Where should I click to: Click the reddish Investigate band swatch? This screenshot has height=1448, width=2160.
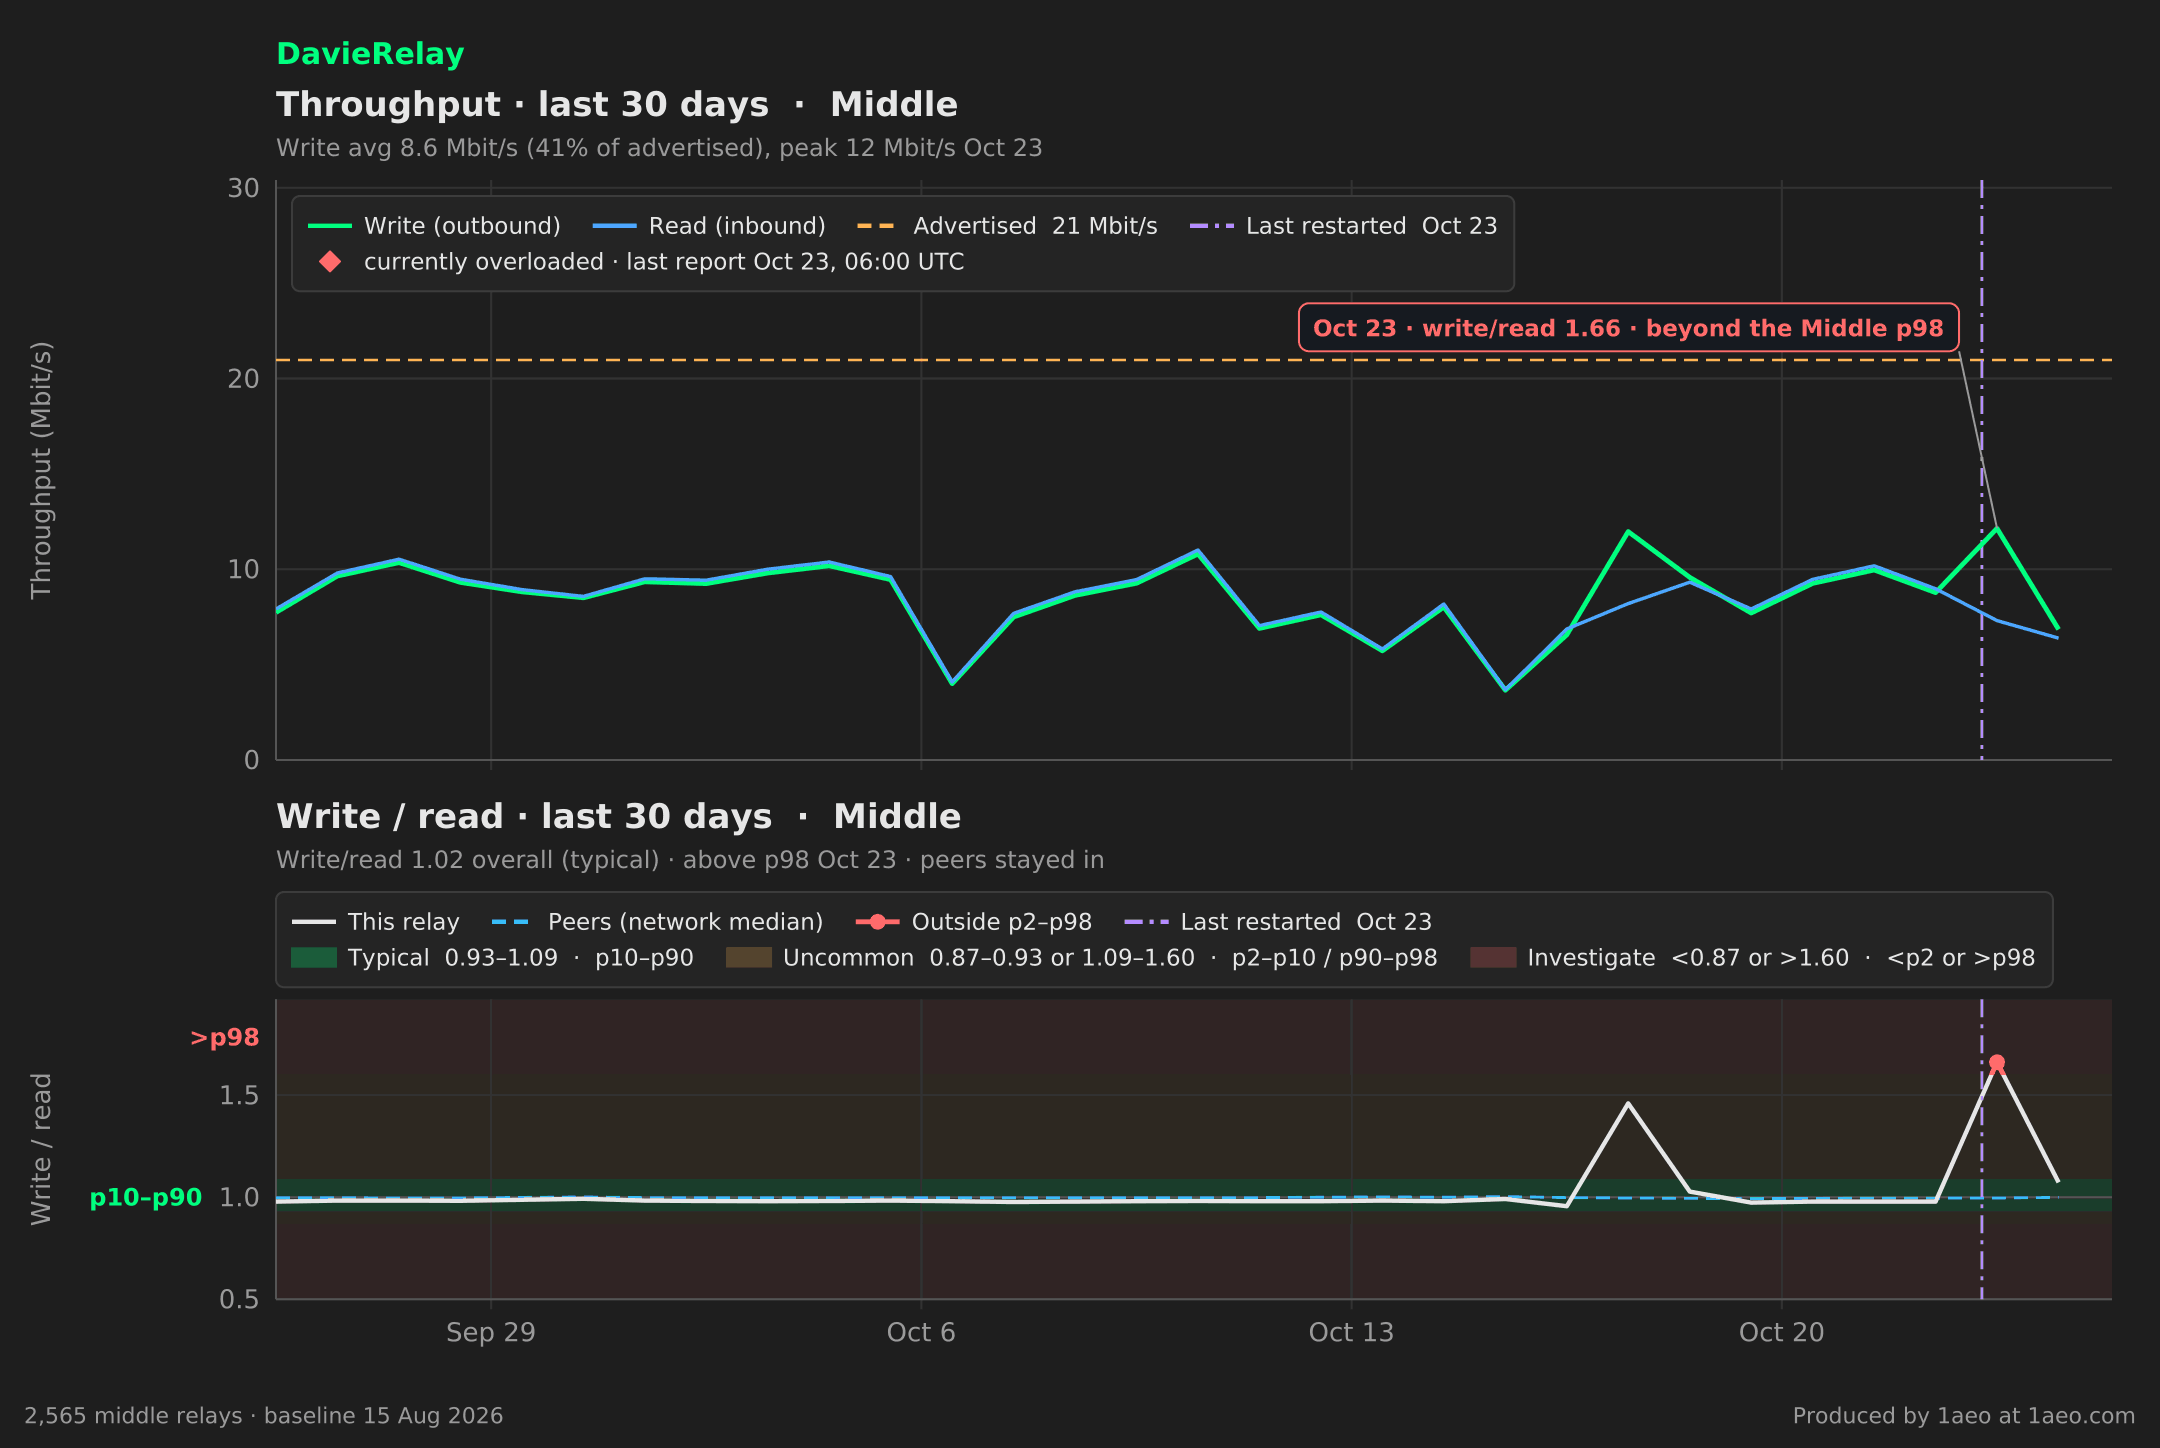point(1493,958)
